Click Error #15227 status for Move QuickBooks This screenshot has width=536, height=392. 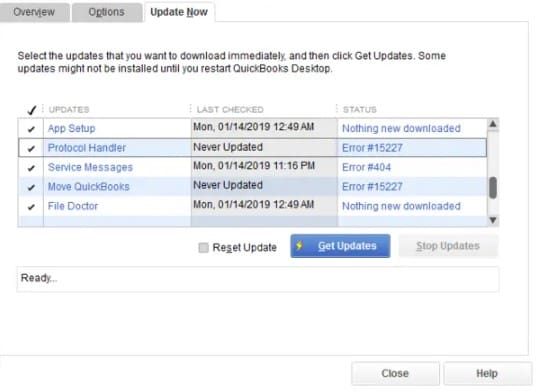click(x=372, y=187)
